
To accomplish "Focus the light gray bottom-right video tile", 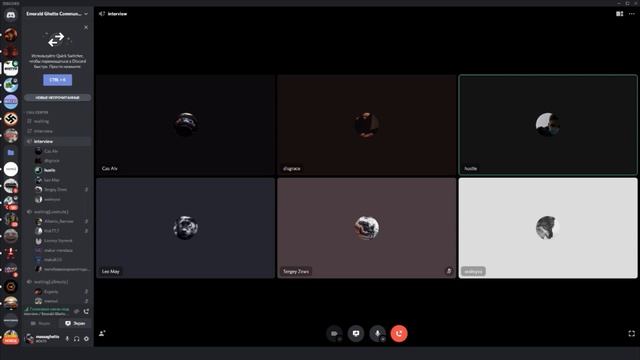I will coord(548,228).
